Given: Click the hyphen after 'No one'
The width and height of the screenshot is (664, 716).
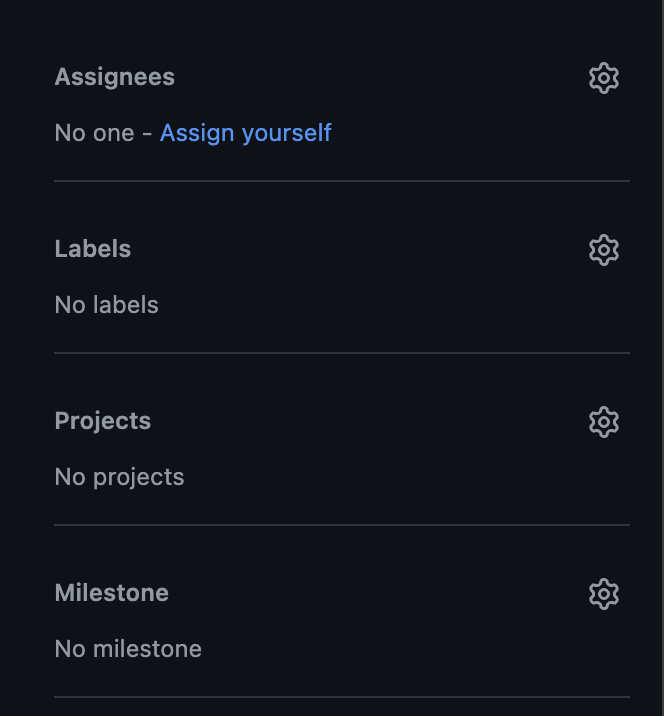Looking at the screenshot, I should [x=147, y=133].
